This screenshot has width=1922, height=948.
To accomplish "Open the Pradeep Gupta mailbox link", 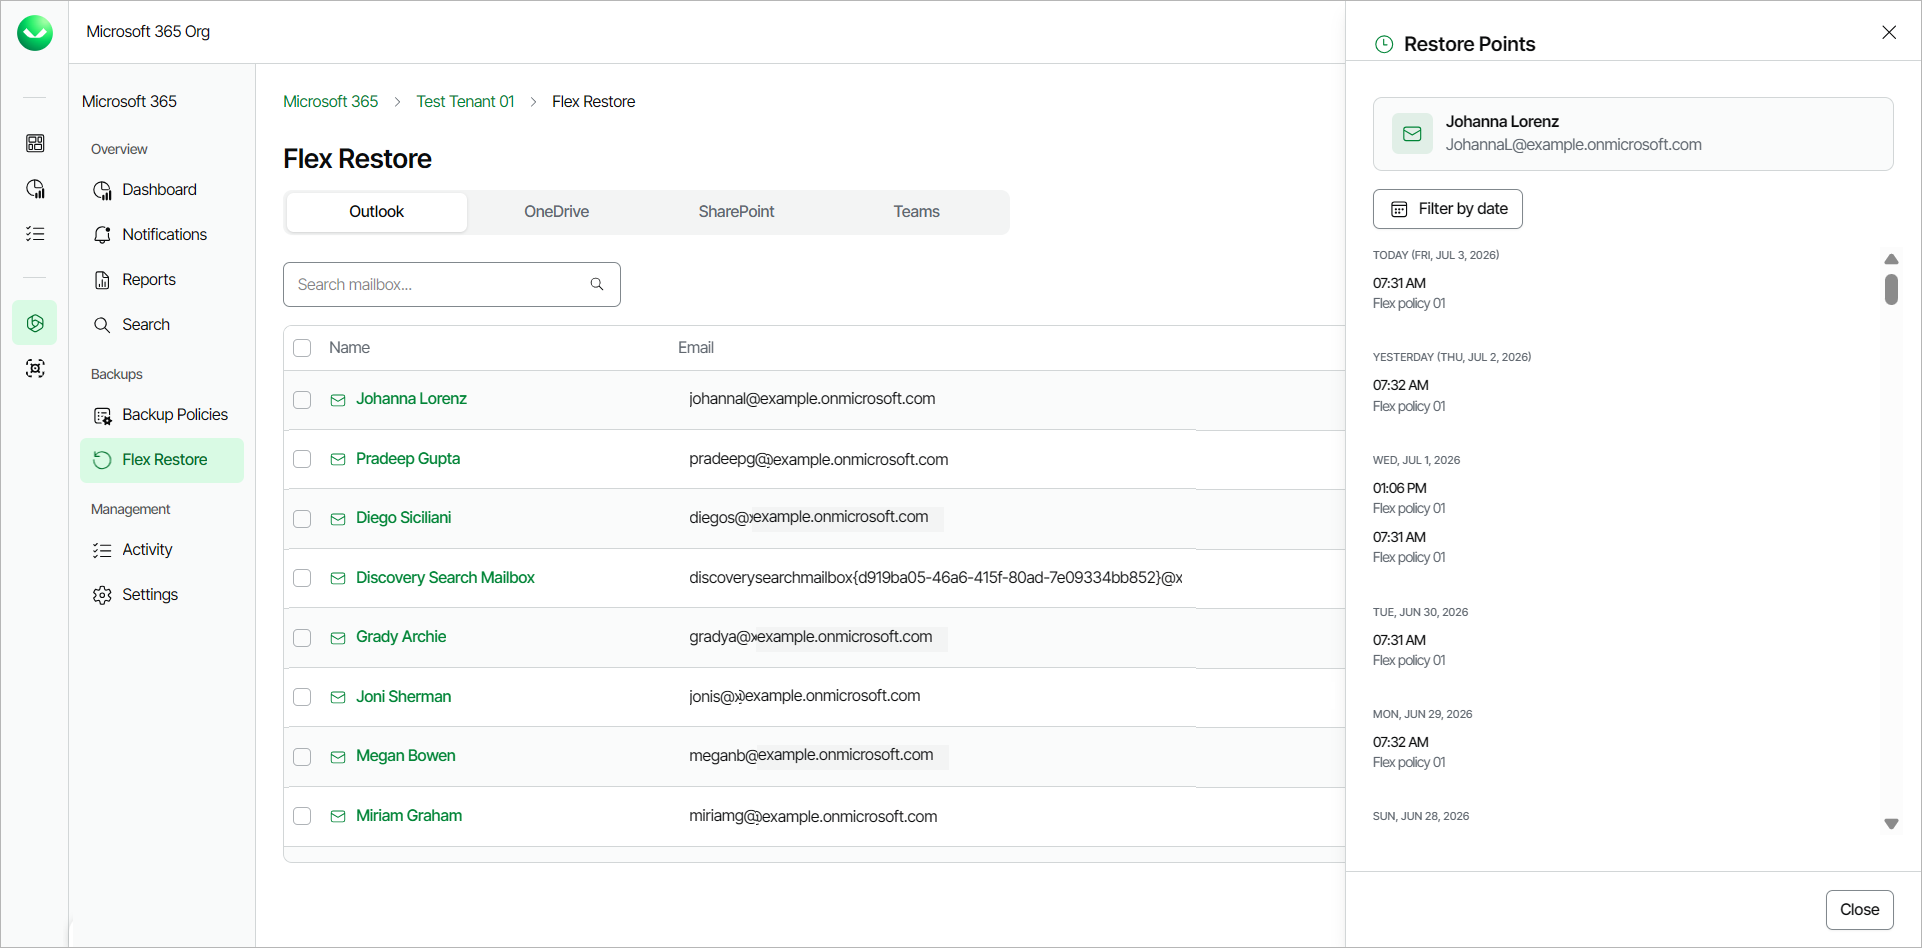I will pos(408,459).
